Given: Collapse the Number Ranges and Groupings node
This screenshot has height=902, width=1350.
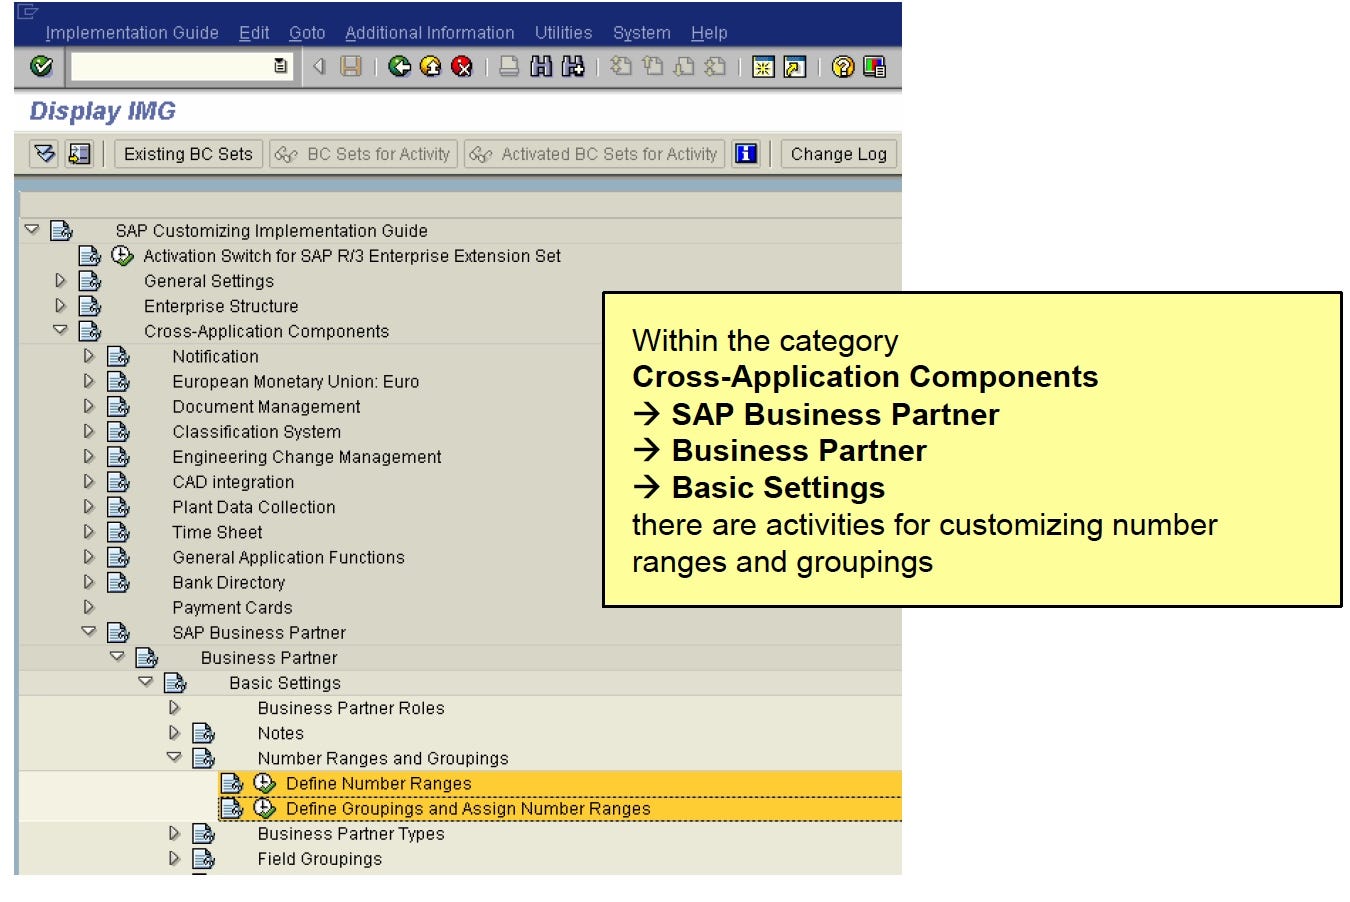Looking at the screenshot, I should tap(174, 757).
